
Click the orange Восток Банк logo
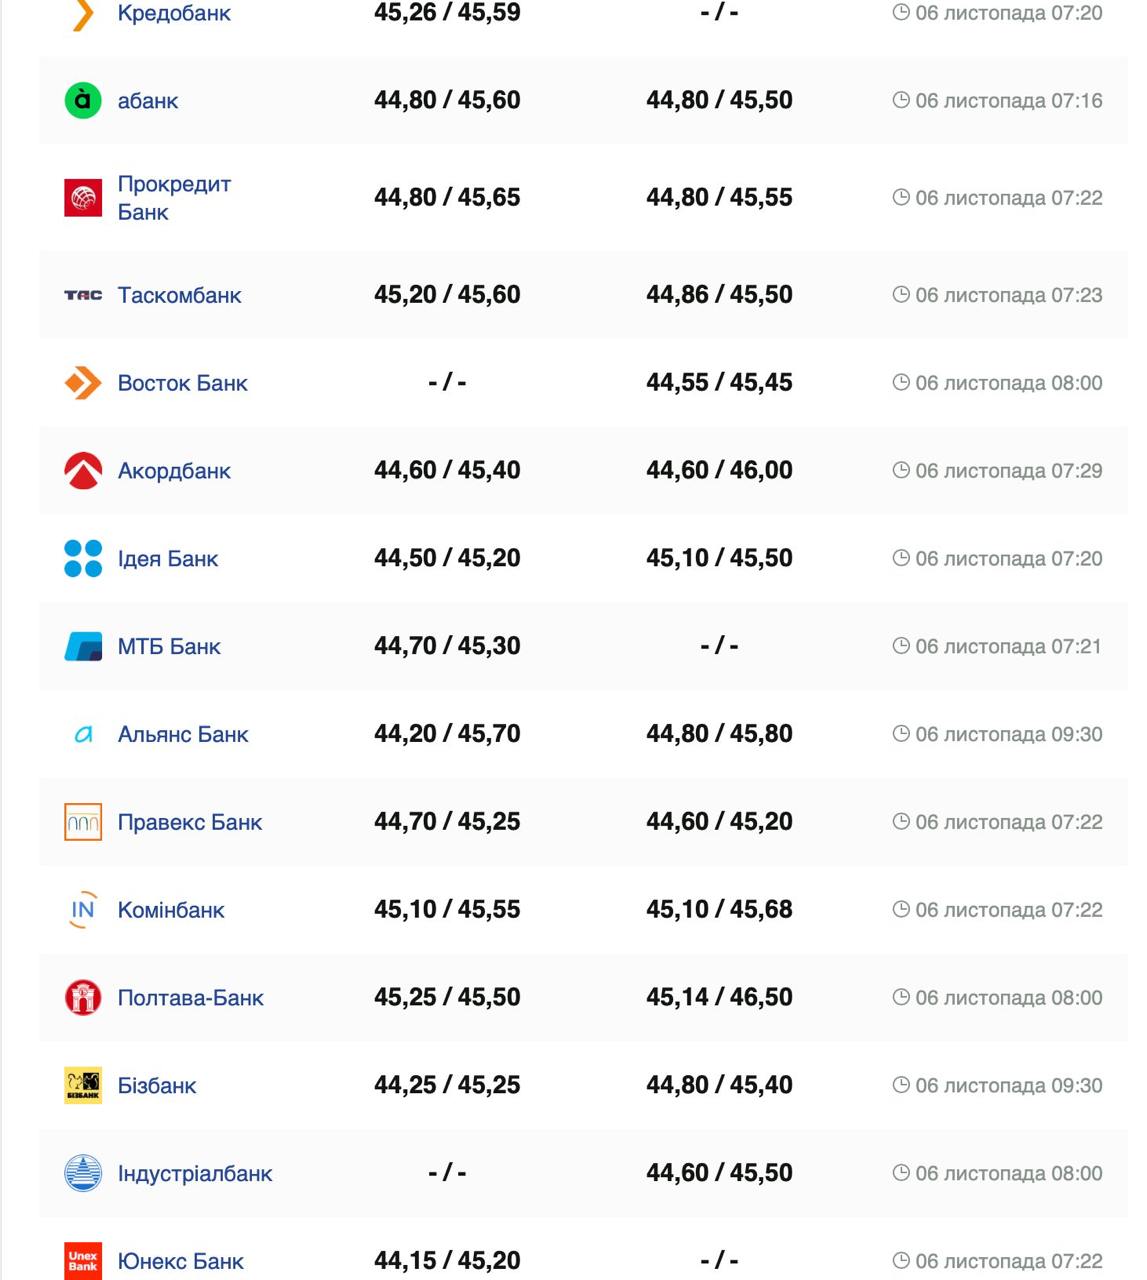tap(83, 383)
